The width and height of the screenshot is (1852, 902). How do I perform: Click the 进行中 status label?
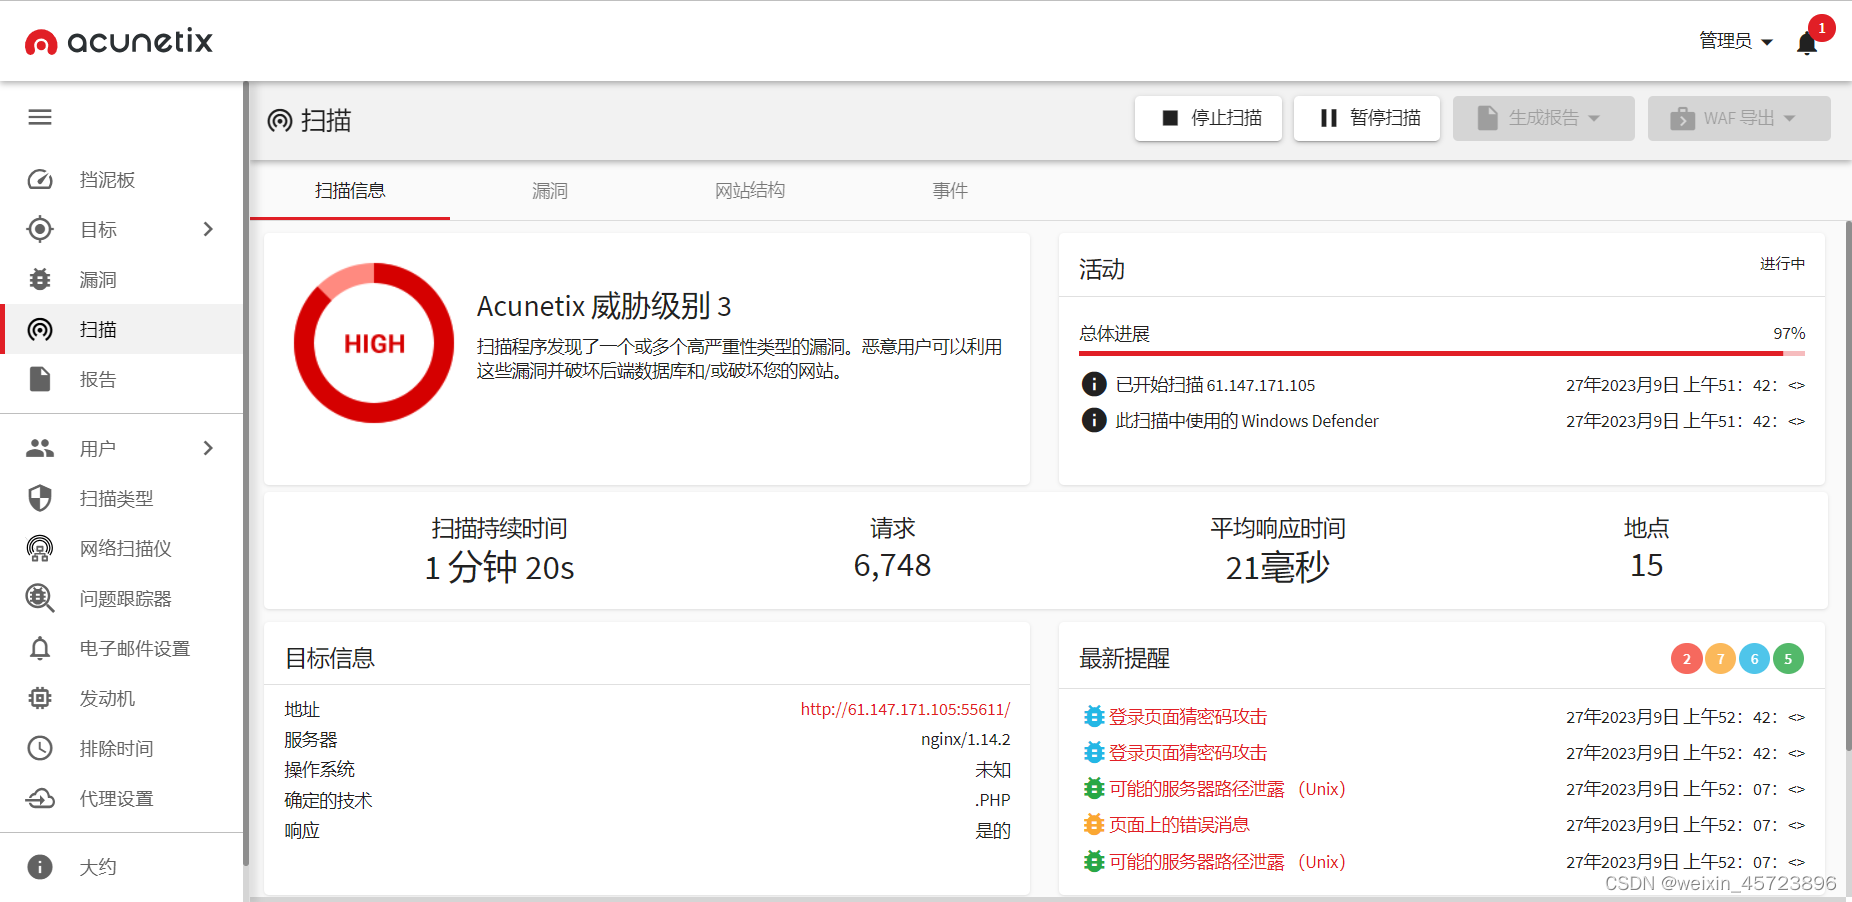coord(1782,263)
